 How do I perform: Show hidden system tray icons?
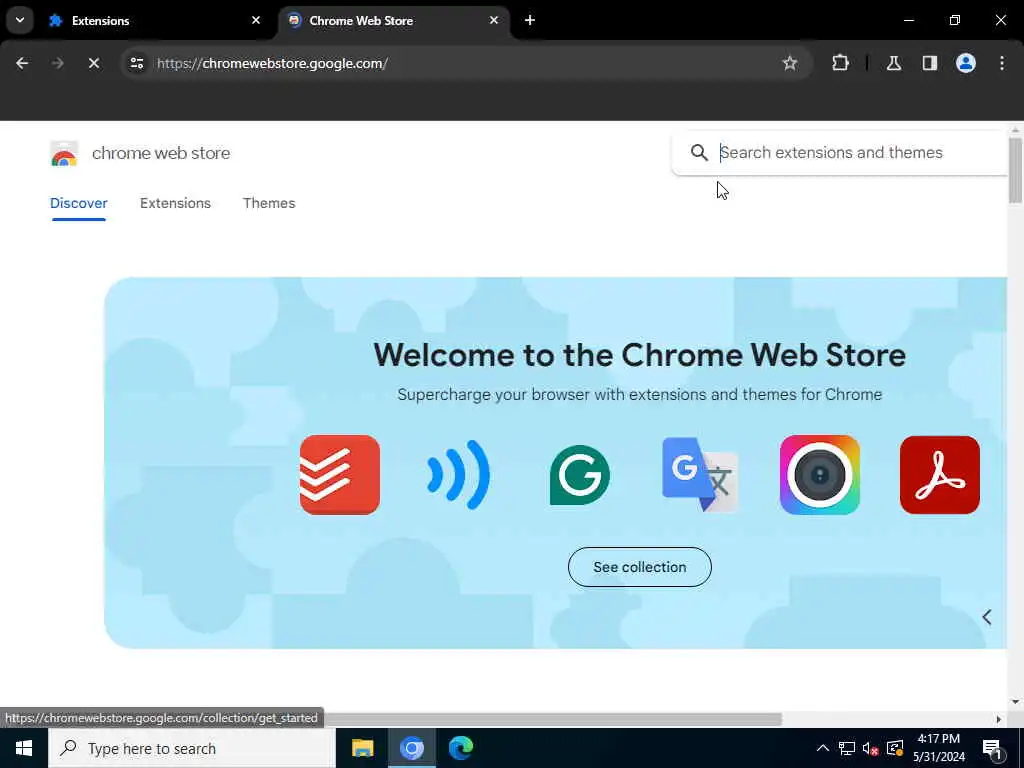(823, 748)
